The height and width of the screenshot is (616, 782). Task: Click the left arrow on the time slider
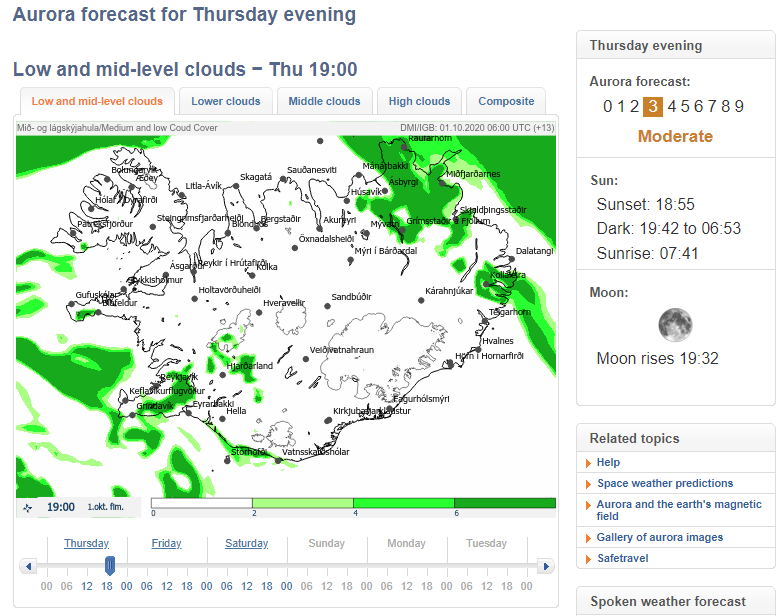point(30,566)
